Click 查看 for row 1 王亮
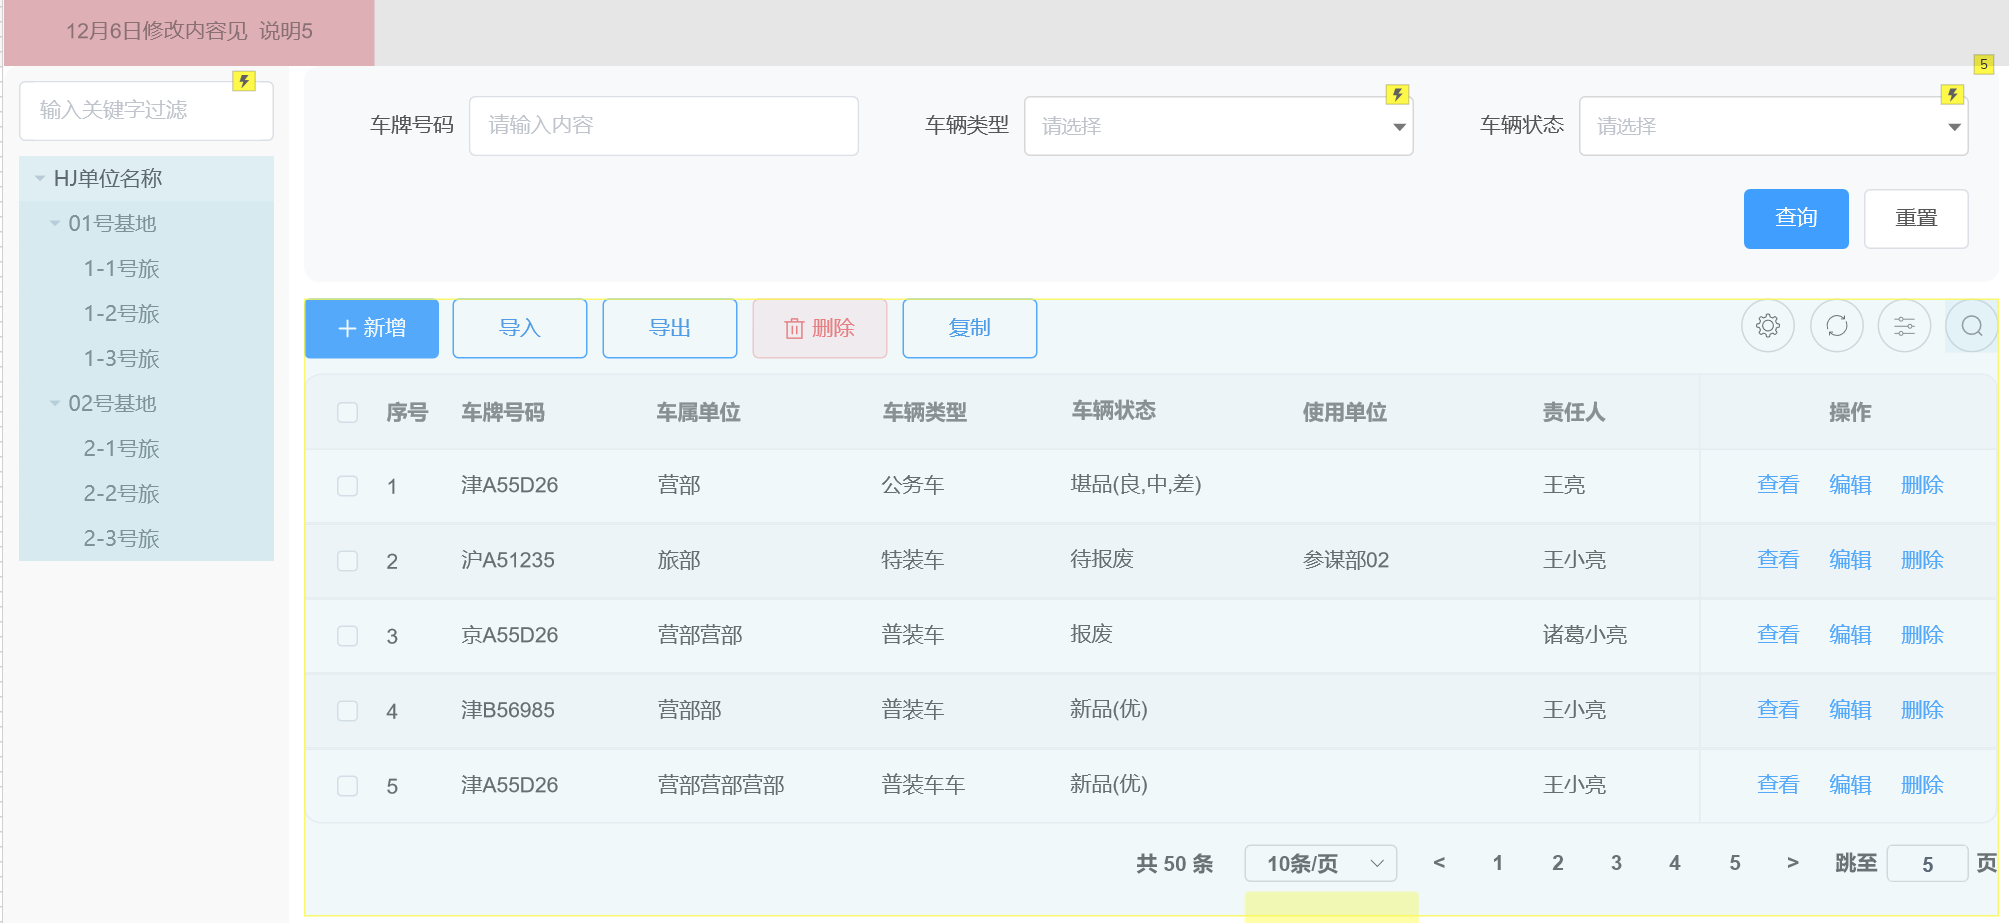 (x=1778, y=485)
